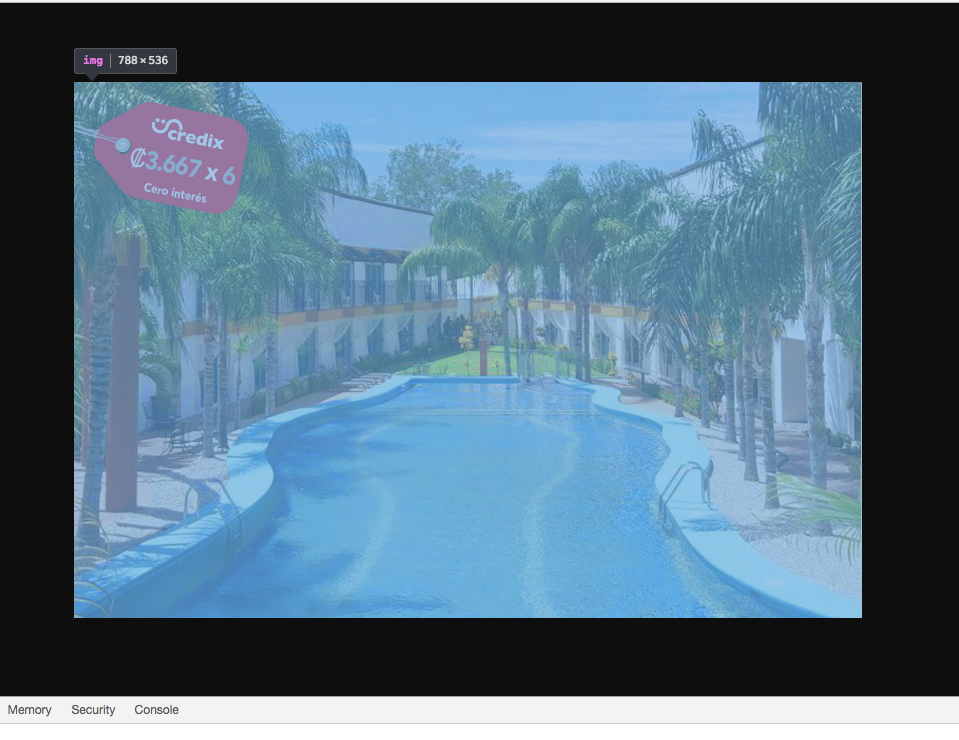The width and height of the screenshot is (959, 740).
Task: Open the Security tab
Action: click(93, 710)
